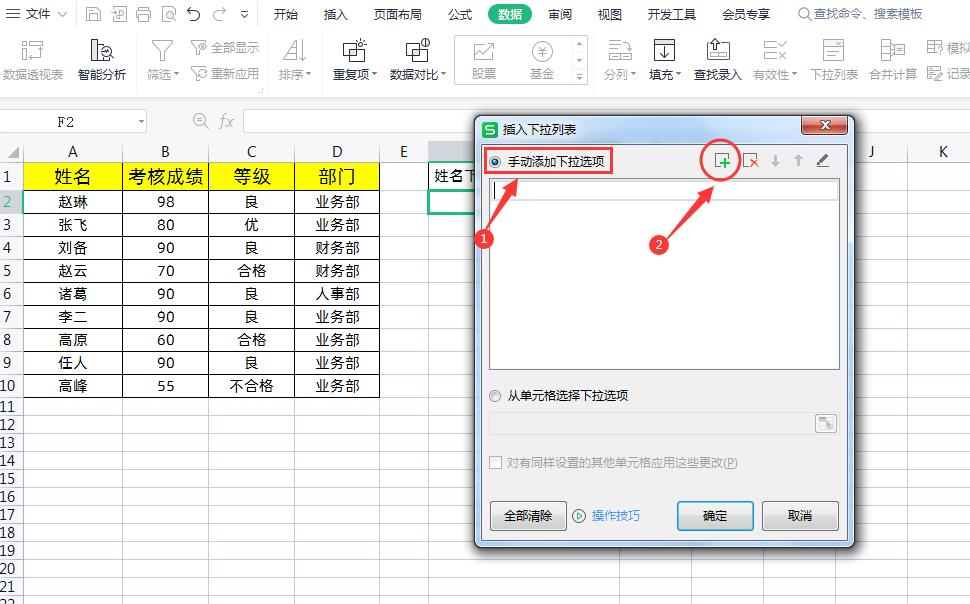
Task: Click the delete dropdown option icon
Action: click(x=750, y=160)
